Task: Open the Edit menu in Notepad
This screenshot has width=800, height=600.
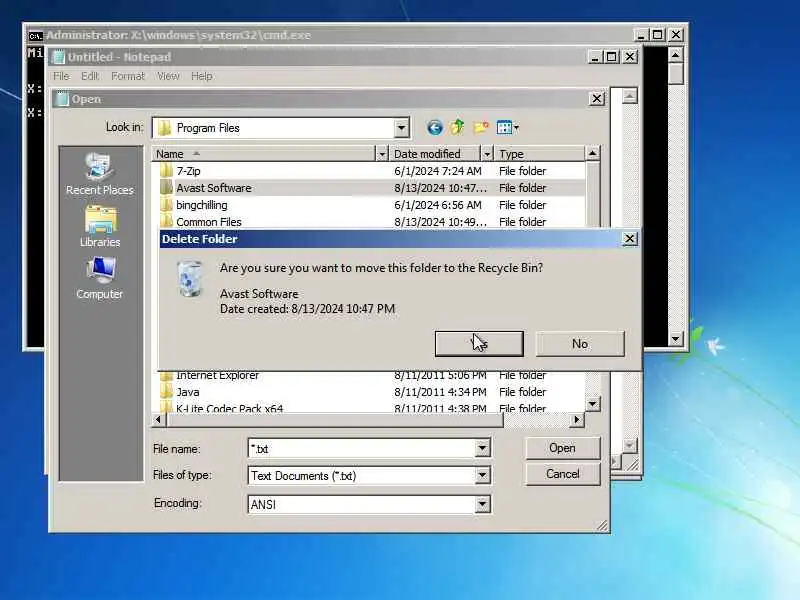Action: (x=90, y=76)
